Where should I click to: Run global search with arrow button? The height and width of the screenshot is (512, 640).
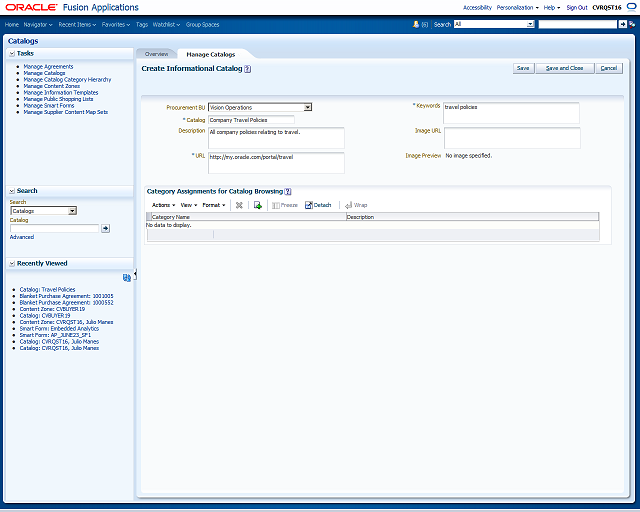coord(622,24)
